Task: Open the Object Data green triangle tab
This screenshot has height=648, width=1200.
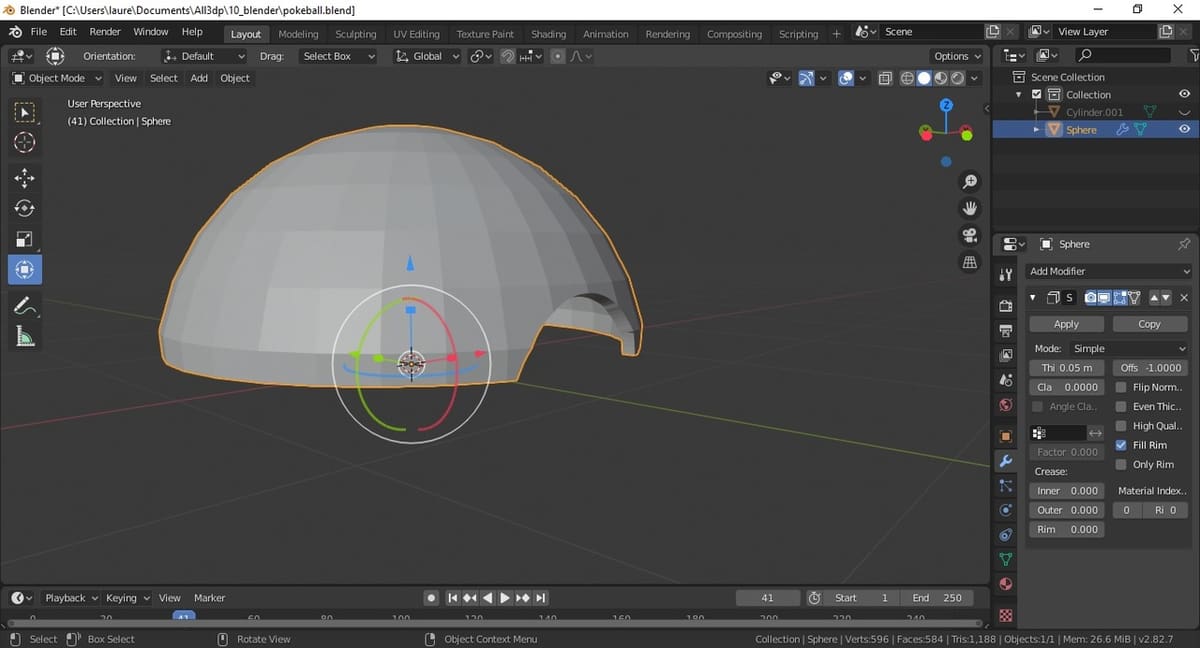Action: point(1006,559)
